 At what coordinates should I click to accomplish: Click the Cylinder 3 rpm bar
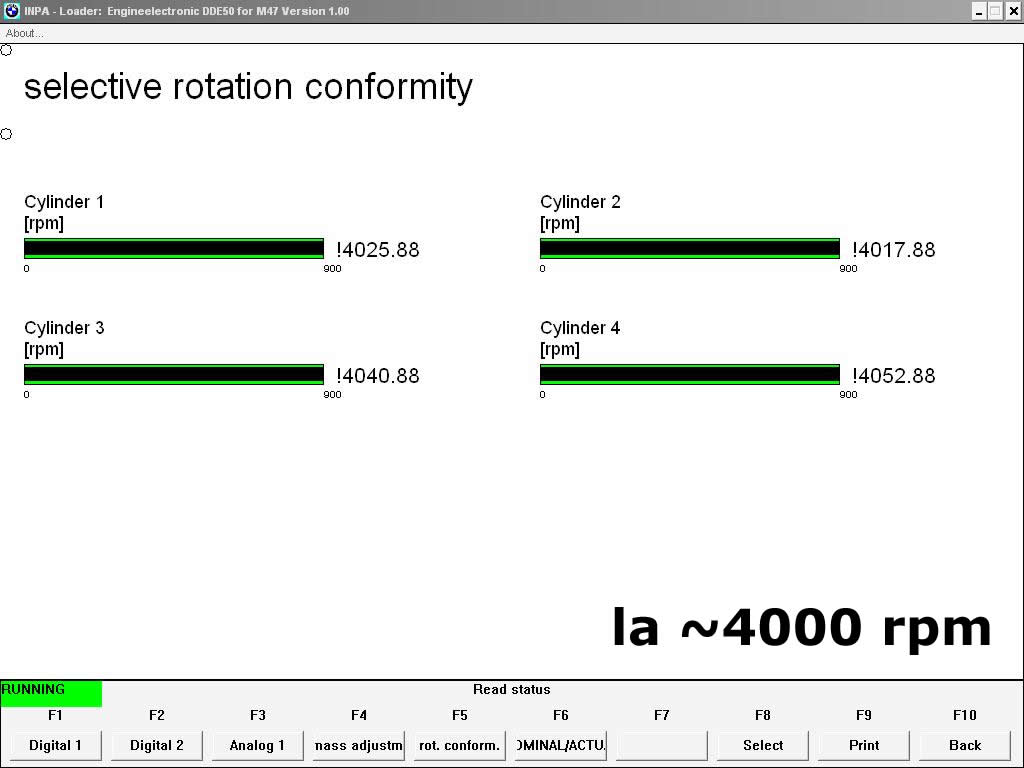[x=174, y=375]
